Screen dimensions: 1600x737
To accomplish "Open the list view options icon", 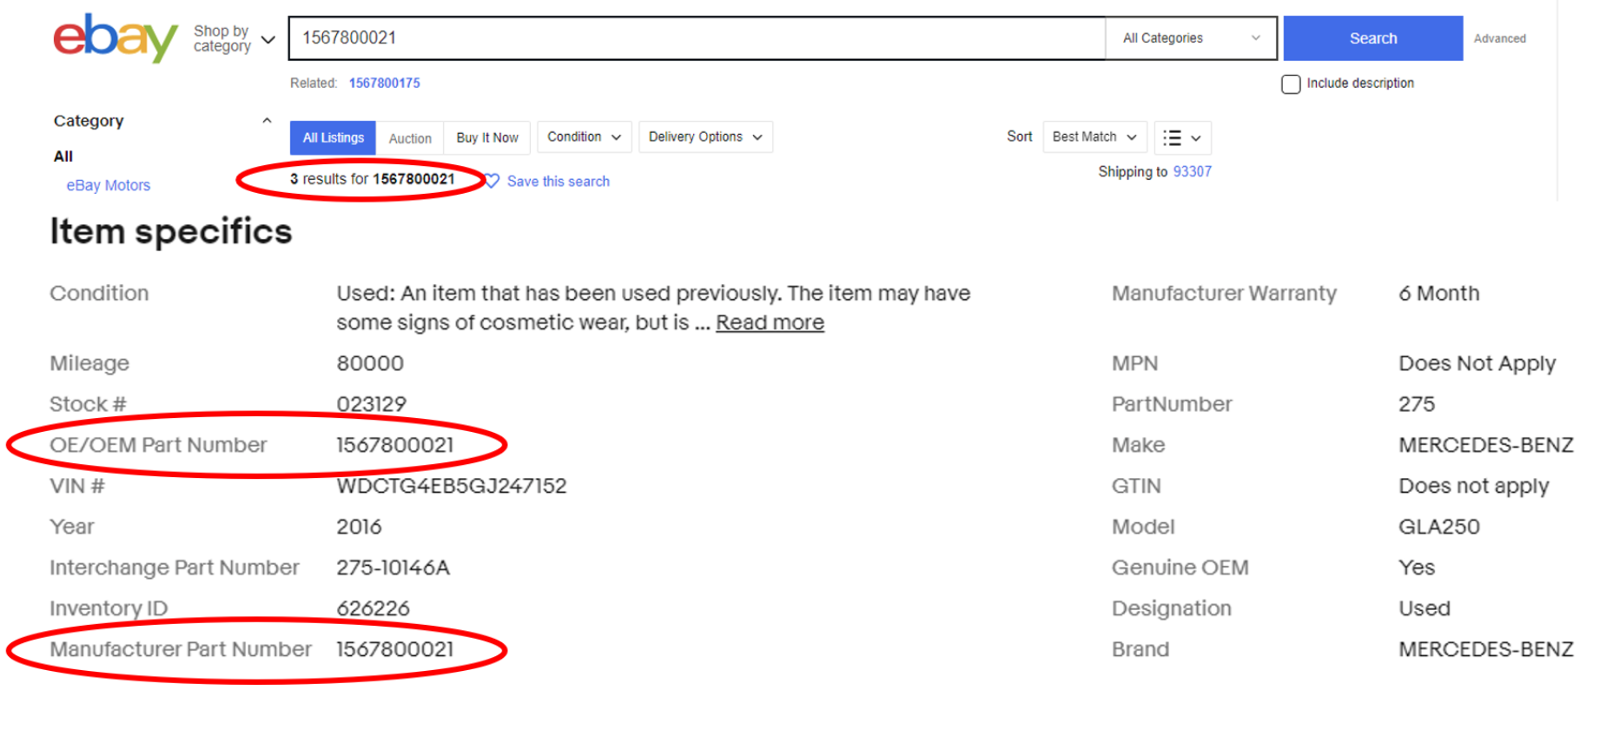I will pyautogui.click(x=1182, y=138).
